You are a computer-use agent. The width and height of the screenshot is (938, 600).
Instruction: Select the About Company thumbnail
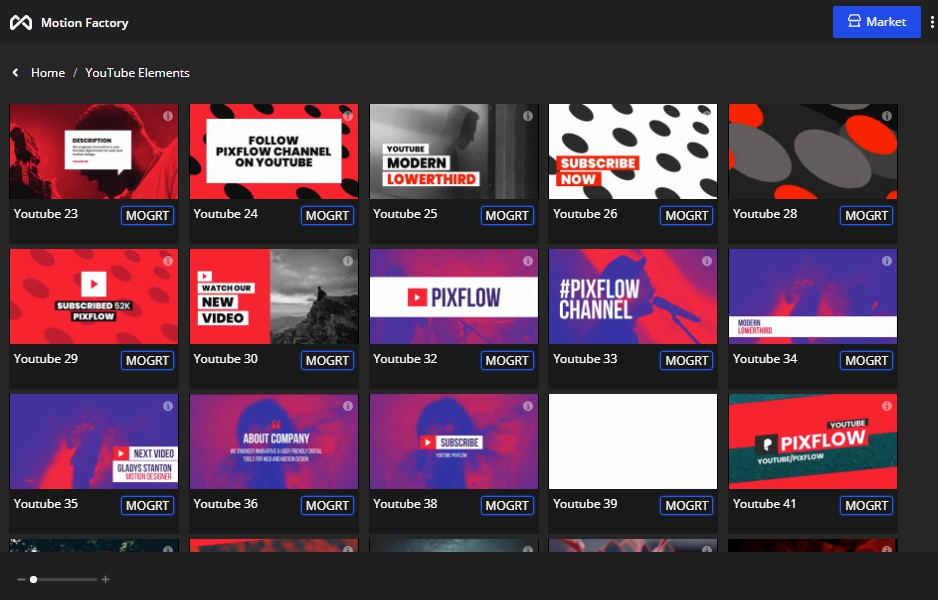[x=274, y=441]
